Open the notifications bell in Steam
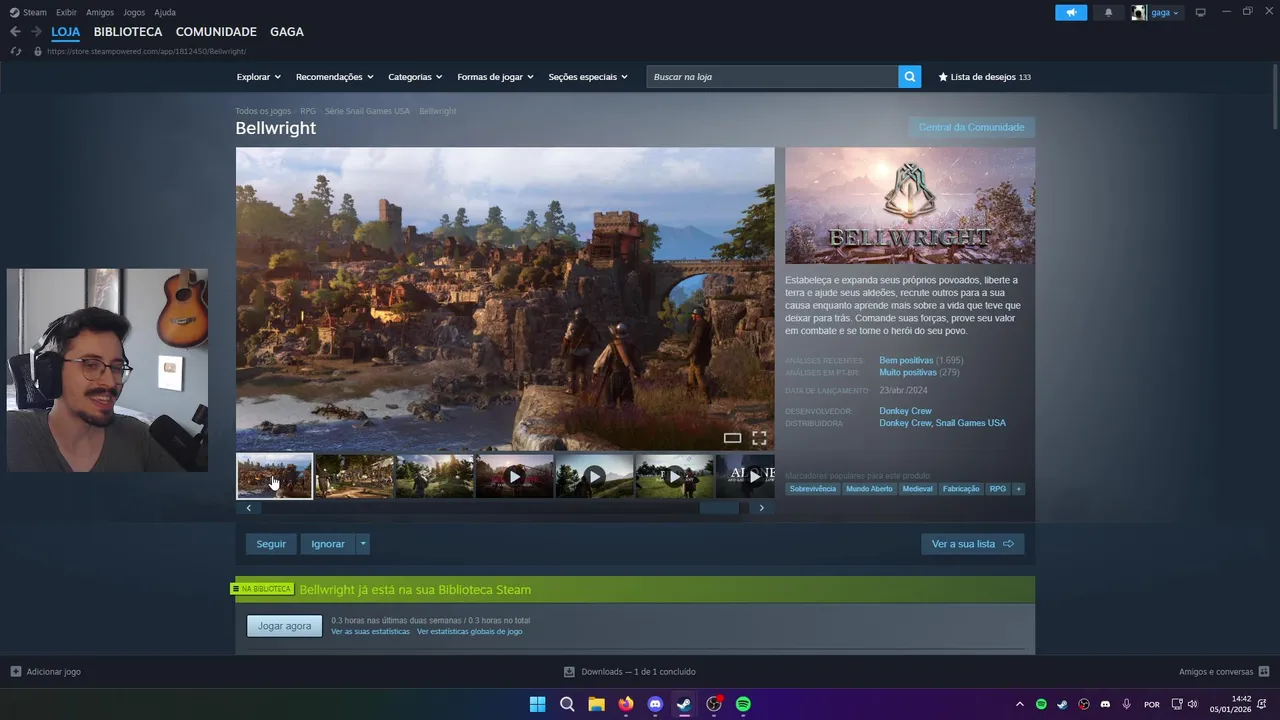The width and height of the screenshot is (1280, 720). click(1108, 13)
